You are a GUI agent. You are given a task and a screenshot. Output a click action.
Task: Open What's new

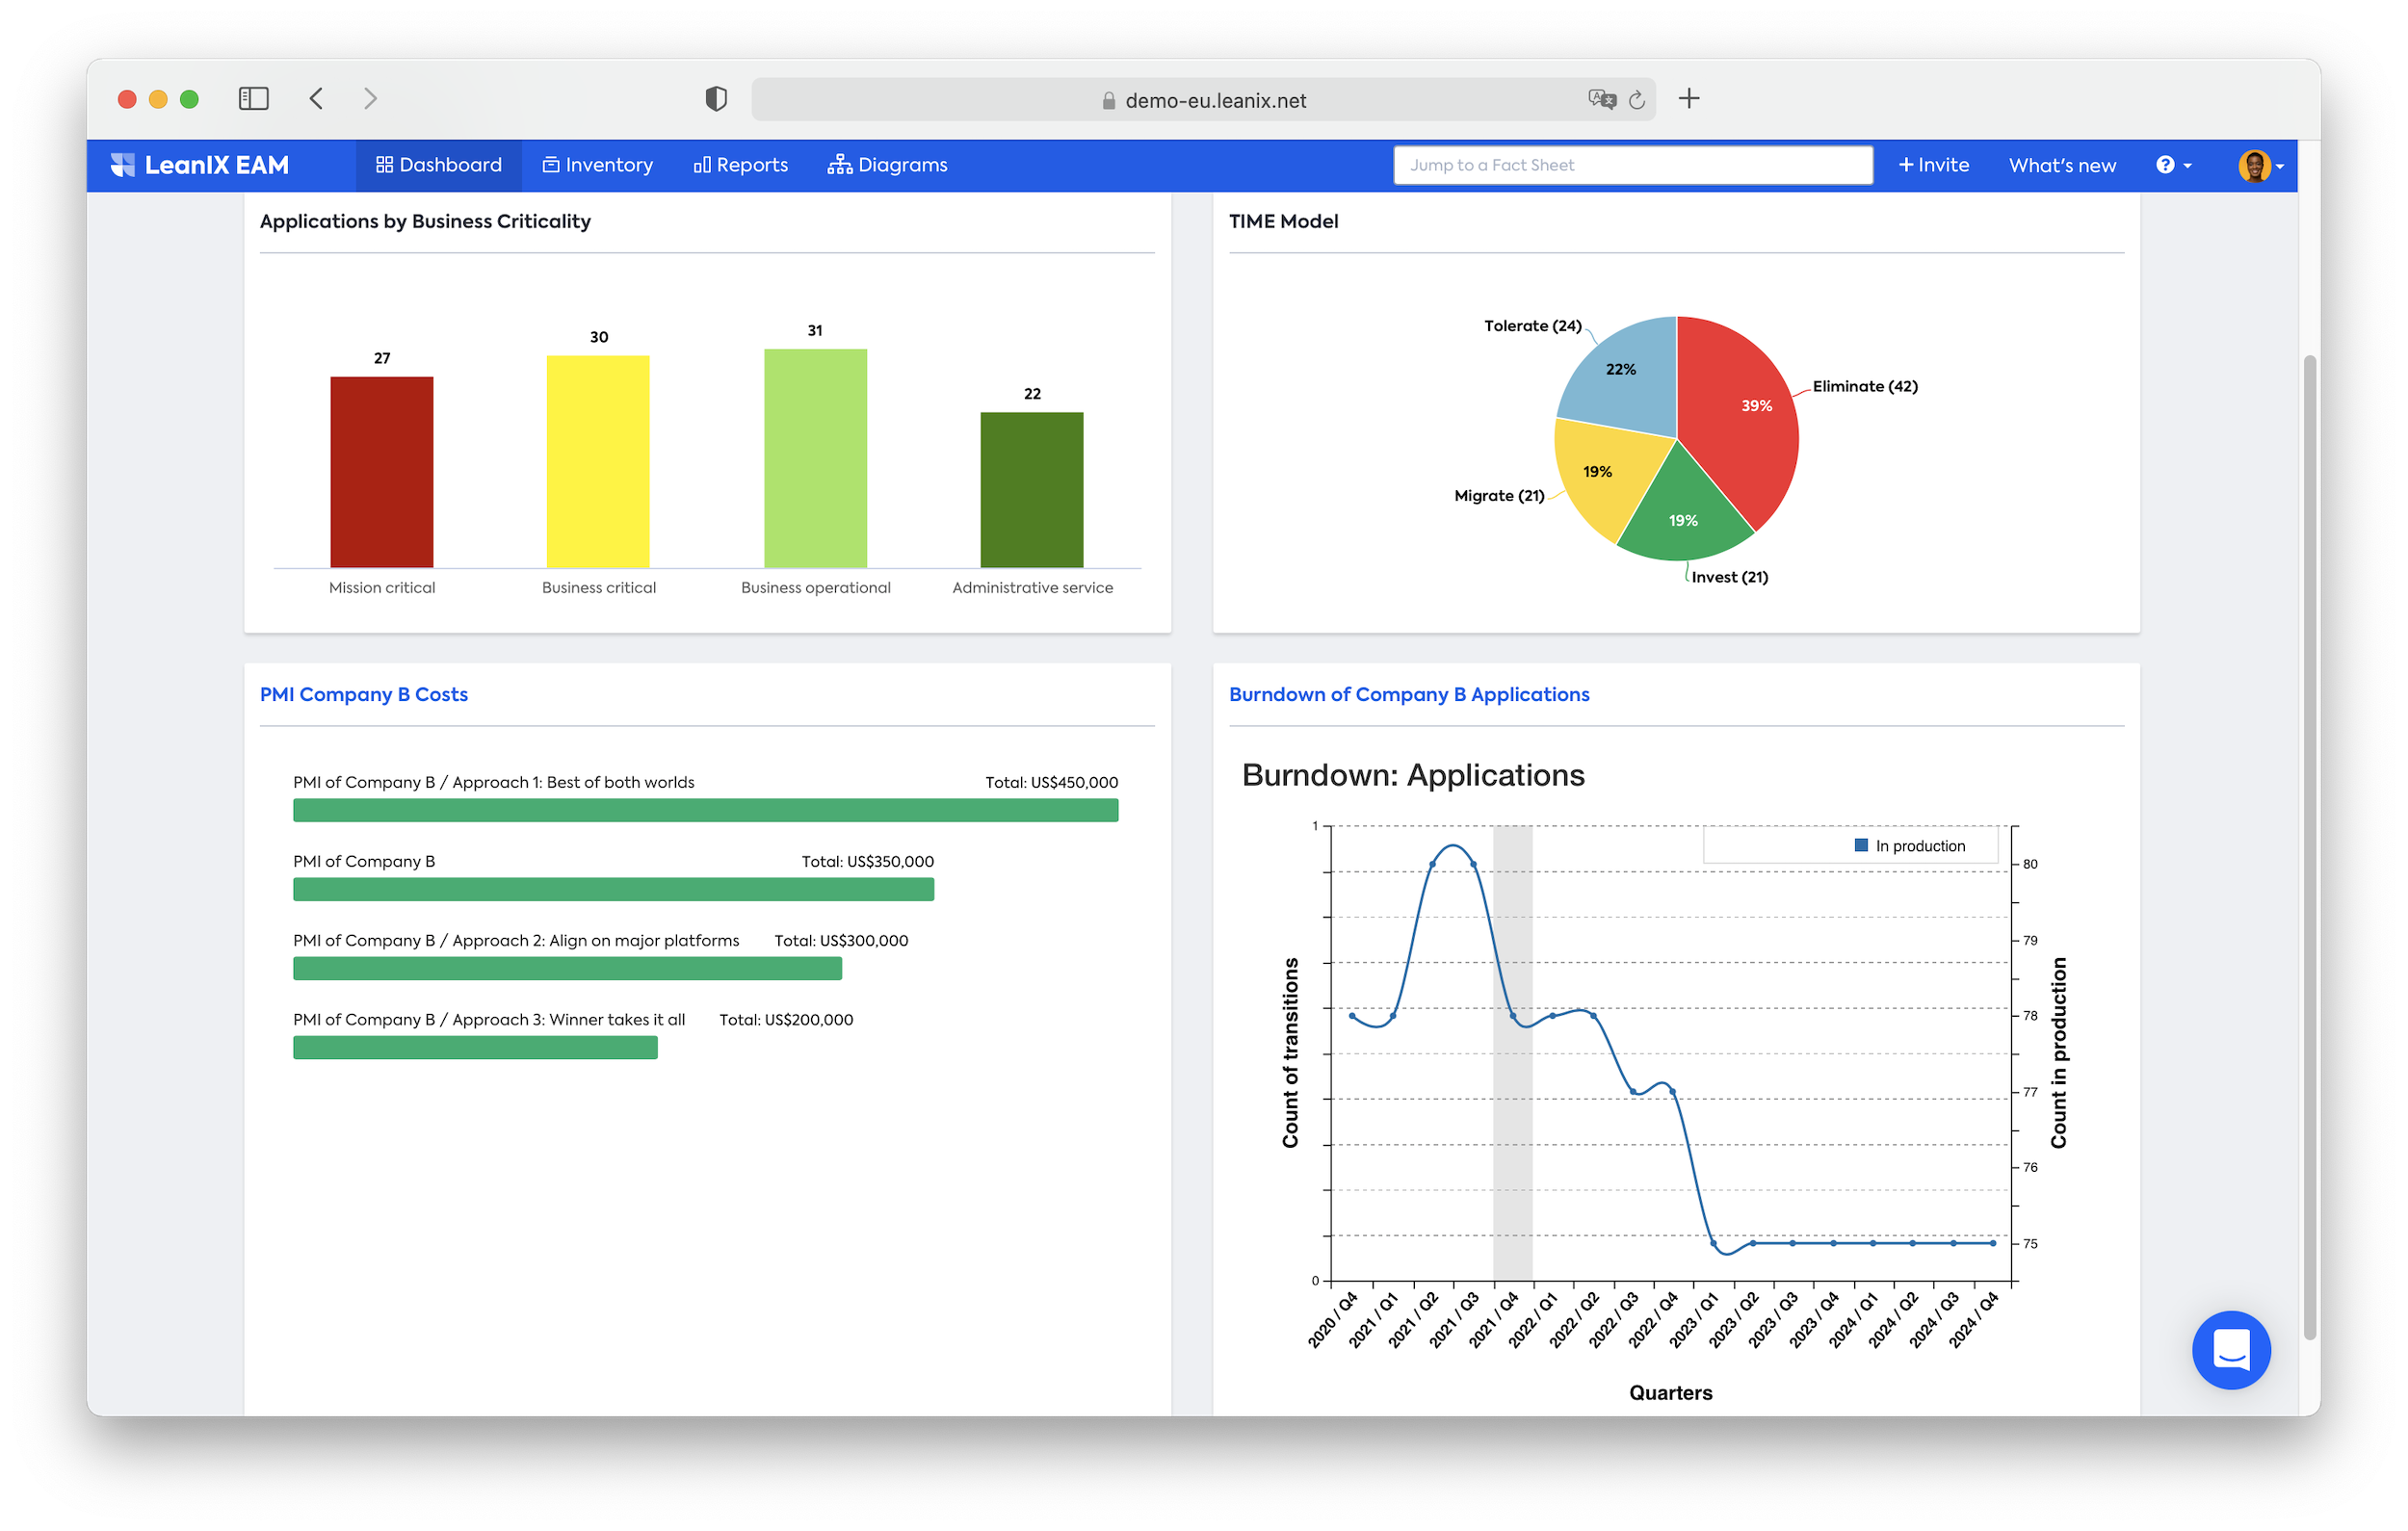pyautogui.click(x=2062, y=165)
